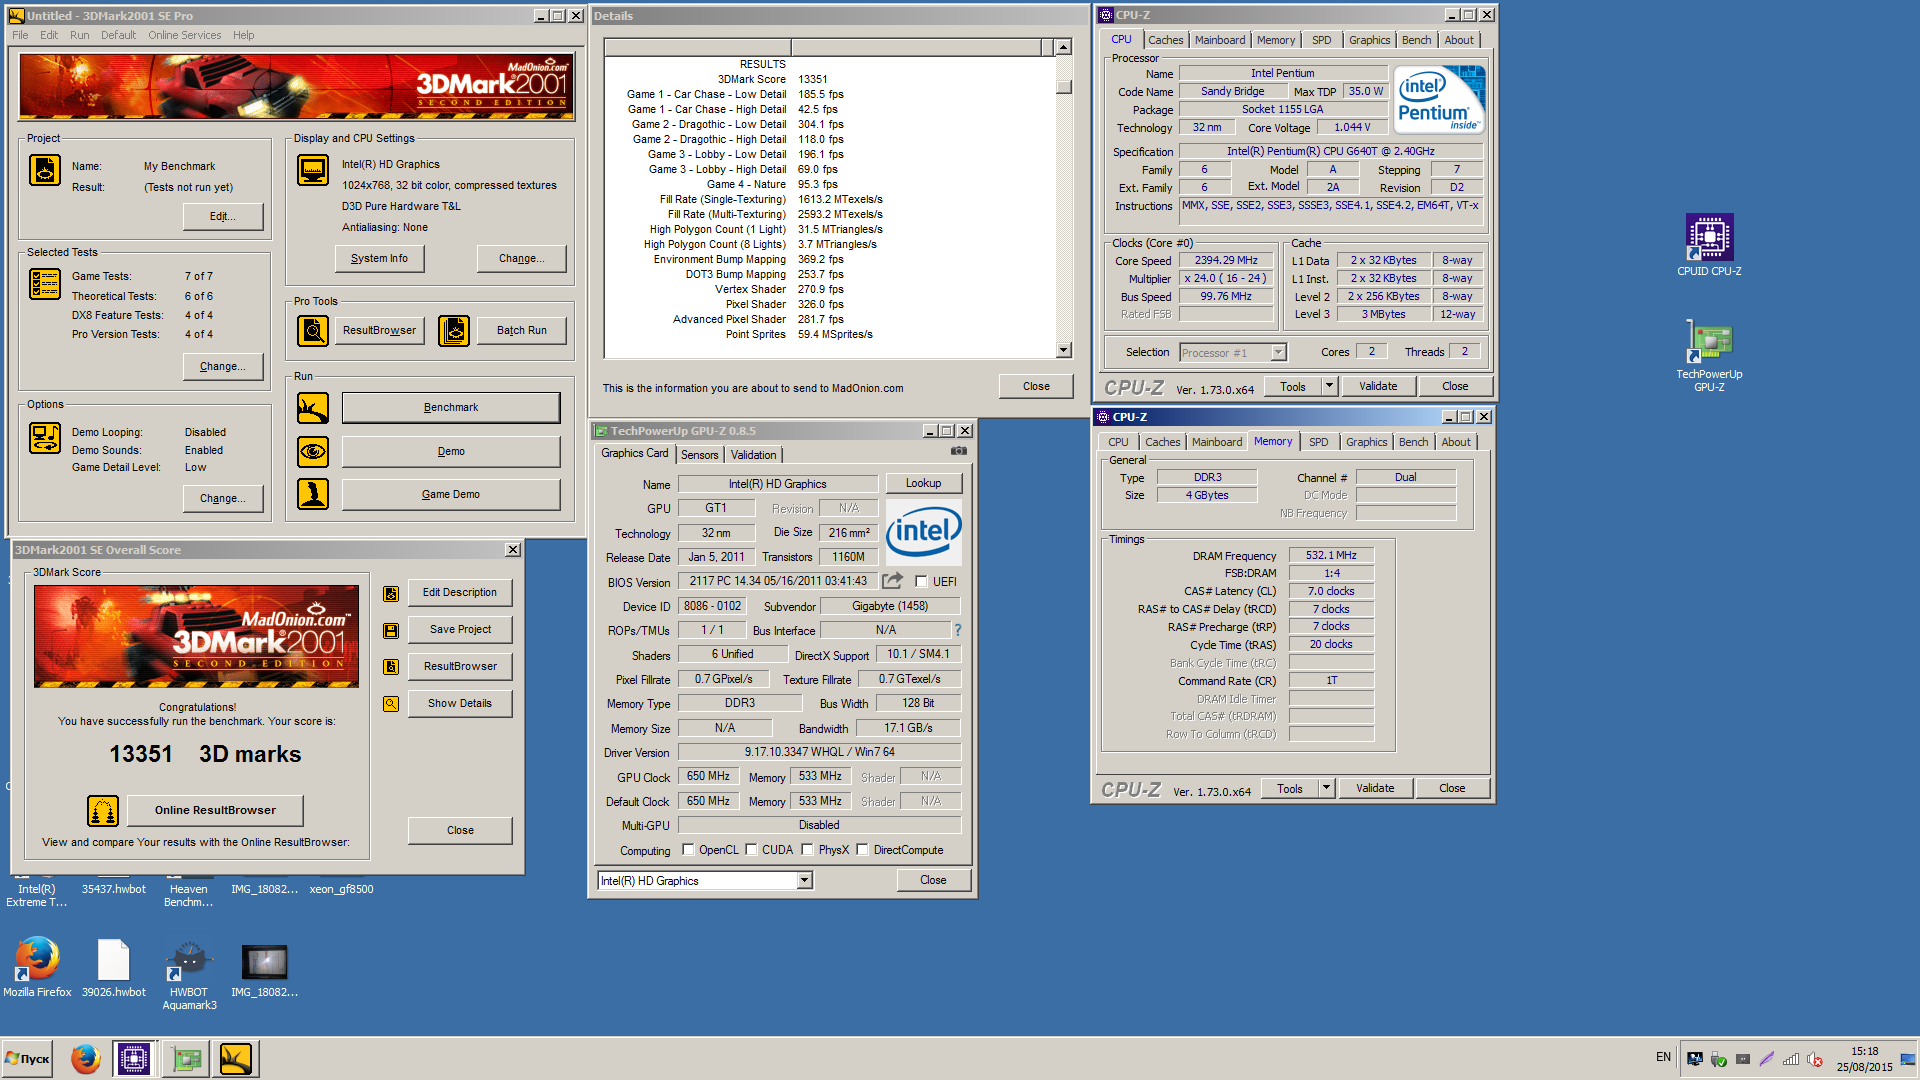Toggle the UEFI checkbox in GPU-Z
1920x1080 pixels.
[921, 581]
